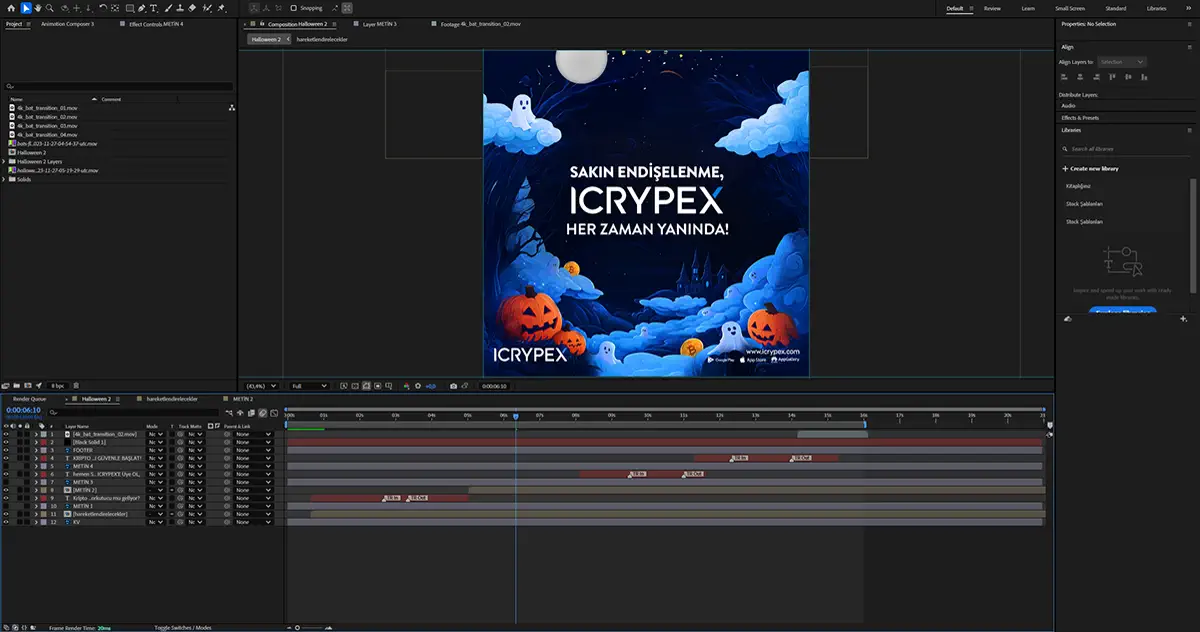Select the Selection arrow tool
1200x632 pixels.
pyautogui.click(x=26, y=8)
